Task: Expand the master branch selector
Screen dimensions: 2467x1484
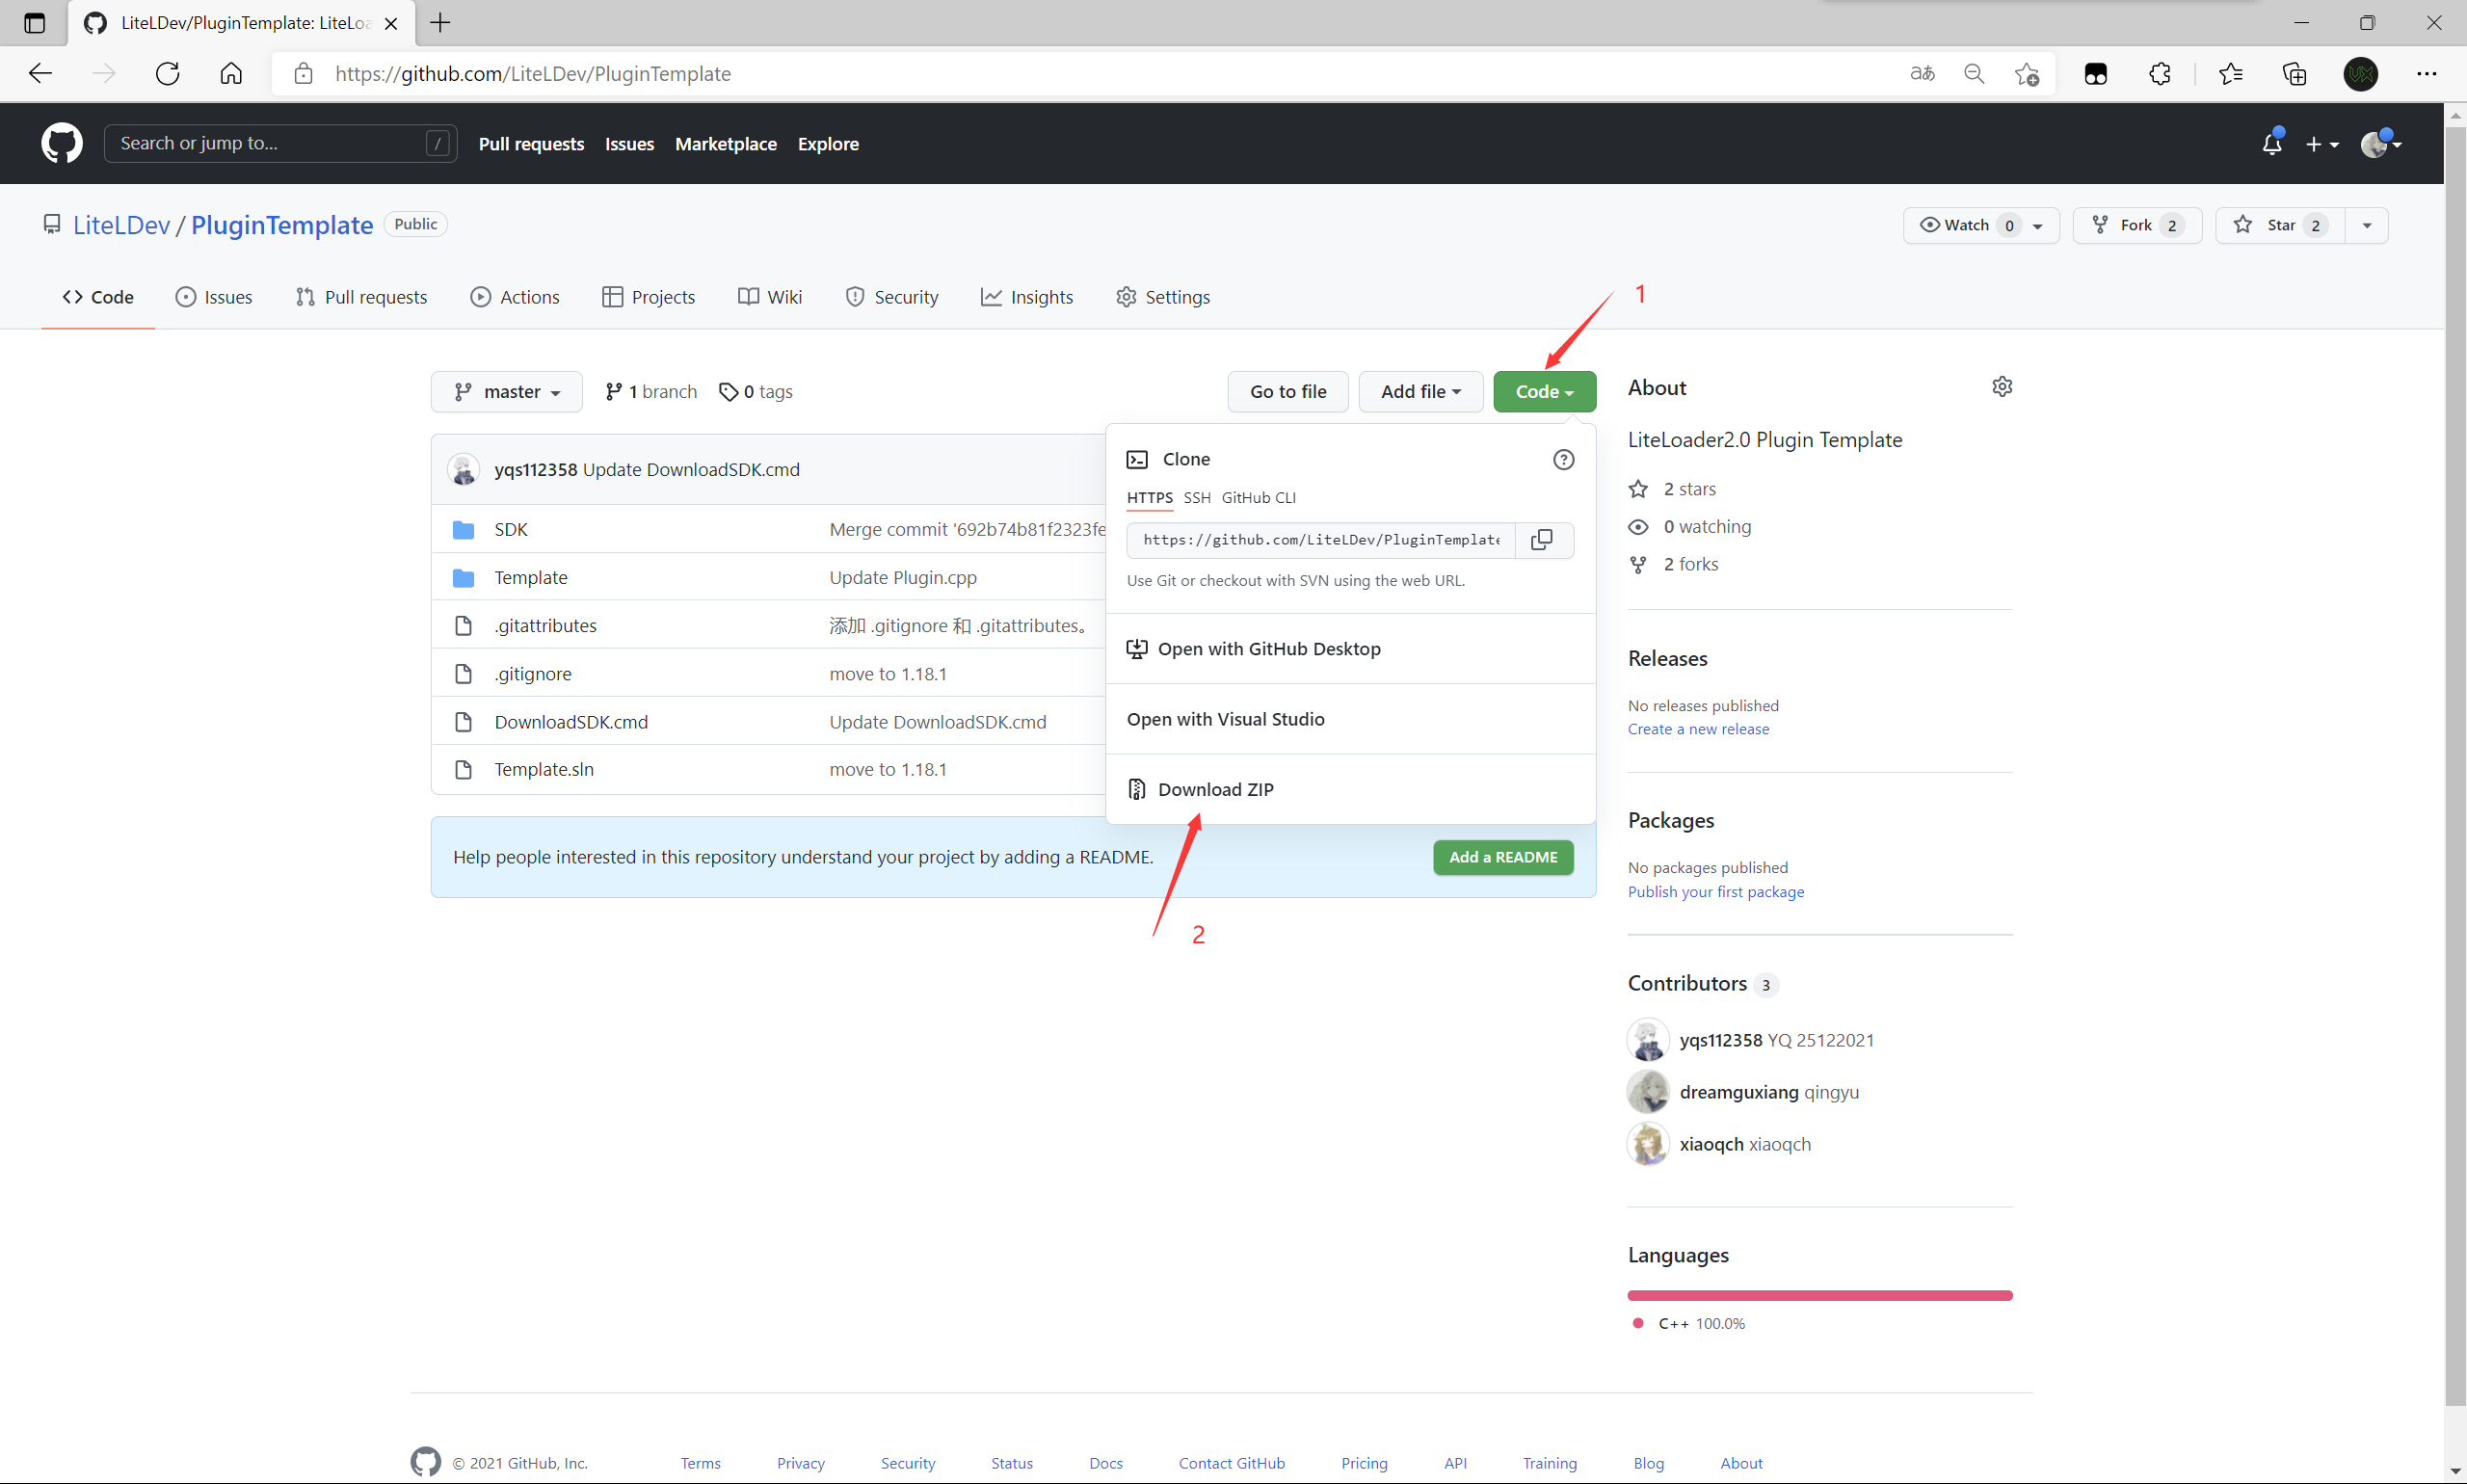Action: click(x=506, y=392)
